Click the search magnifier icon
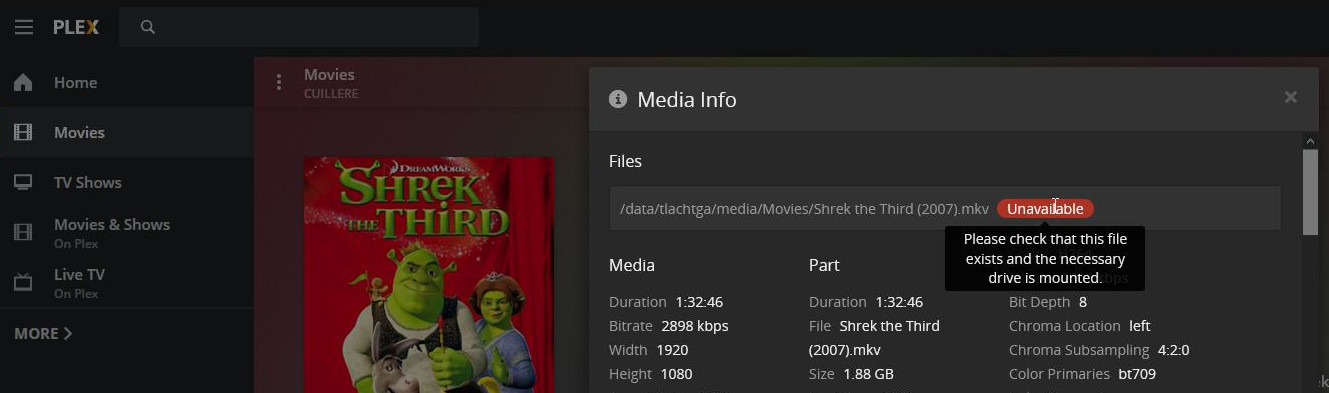 coord(148,27)
